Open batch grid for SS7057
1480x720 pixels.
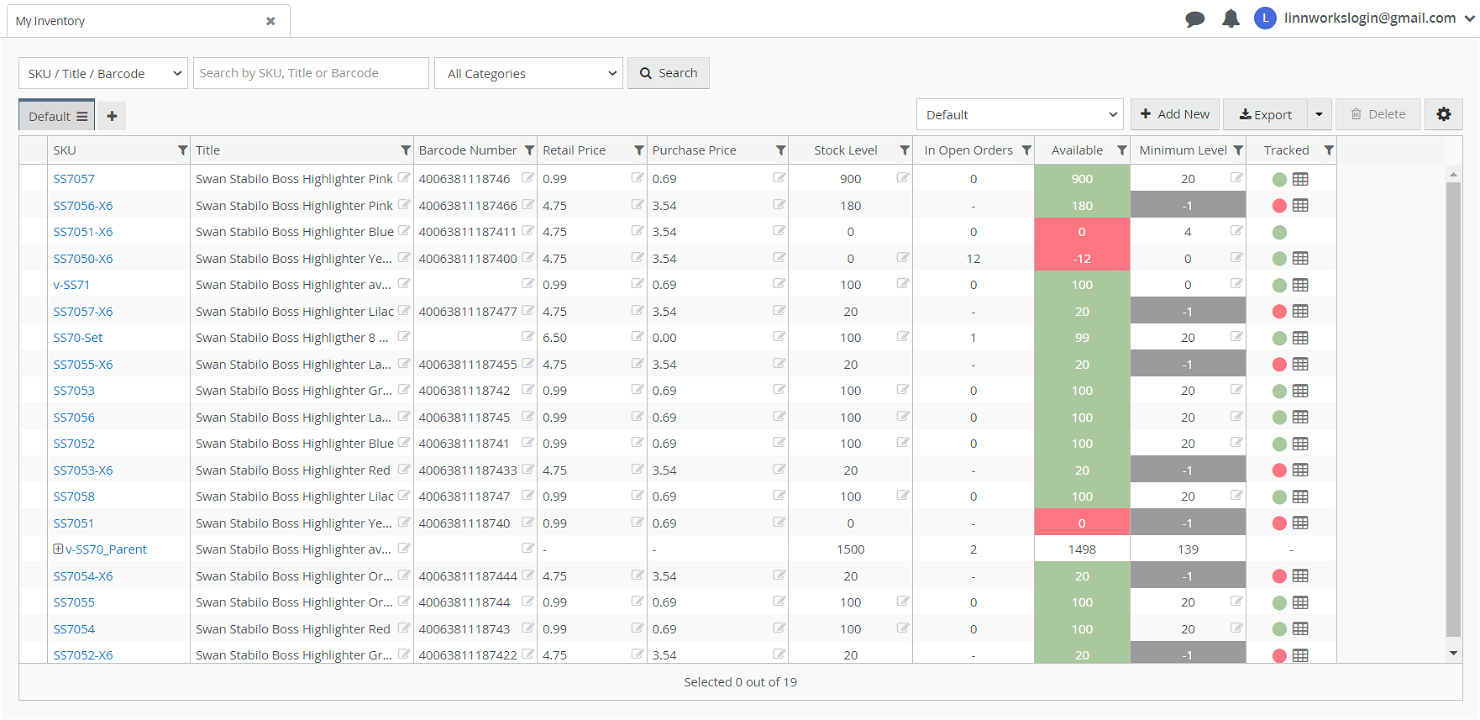(1300, 179)
